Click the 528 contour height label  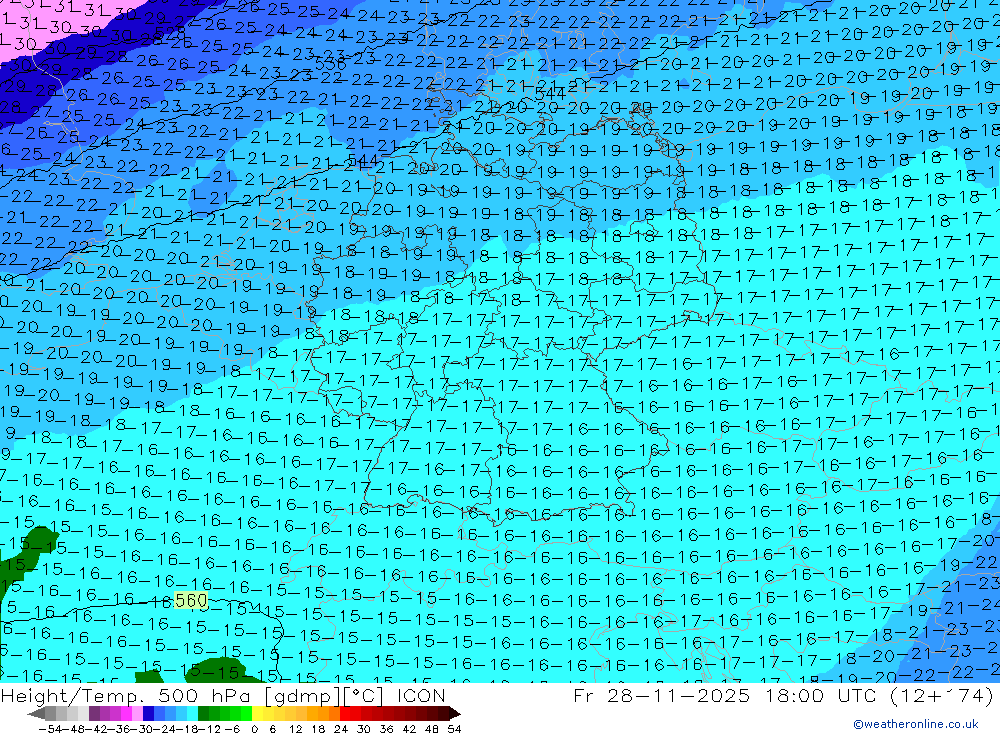(170, 33)
